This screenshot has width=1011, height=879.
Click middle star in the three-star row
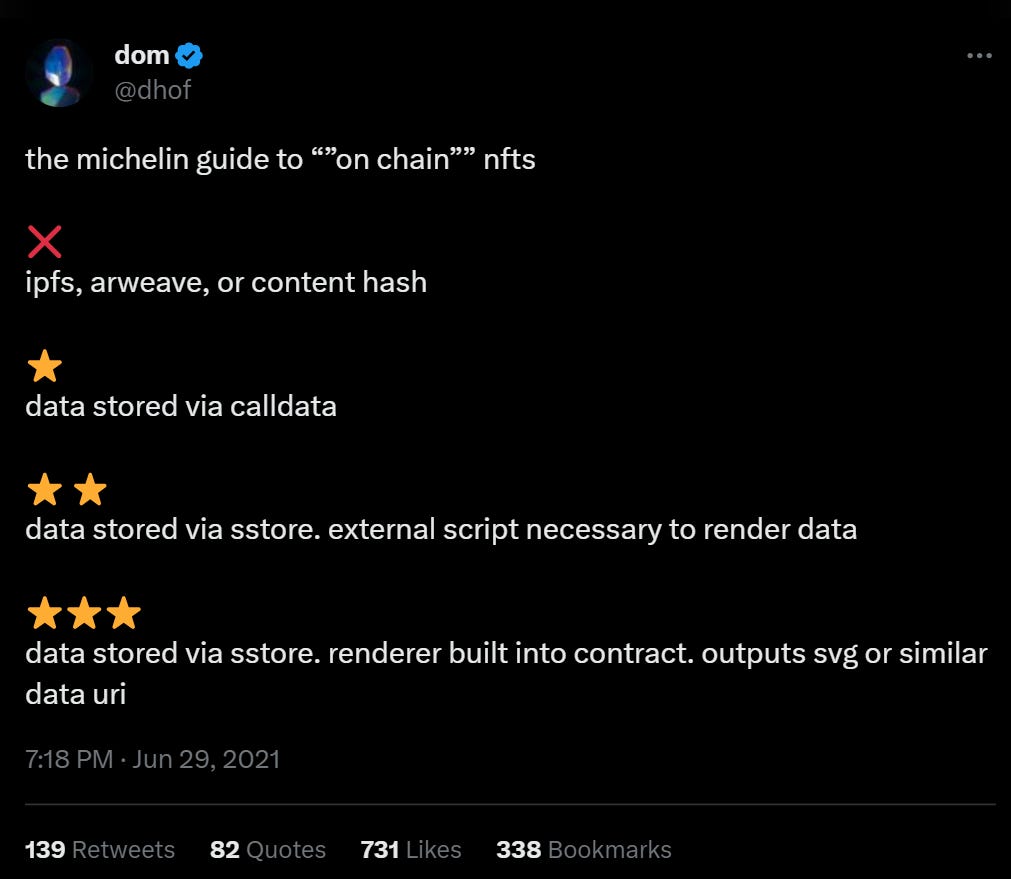point(84,613)
